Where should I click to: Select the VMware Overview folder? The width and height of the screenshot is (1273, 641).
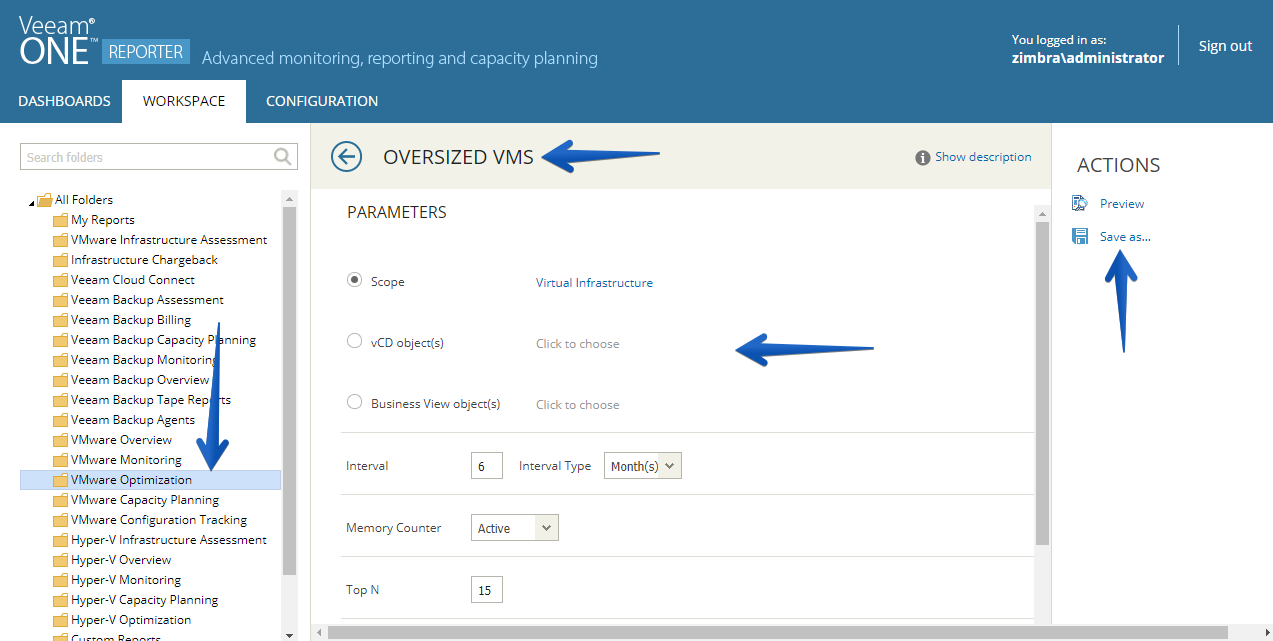click(121, 440)
